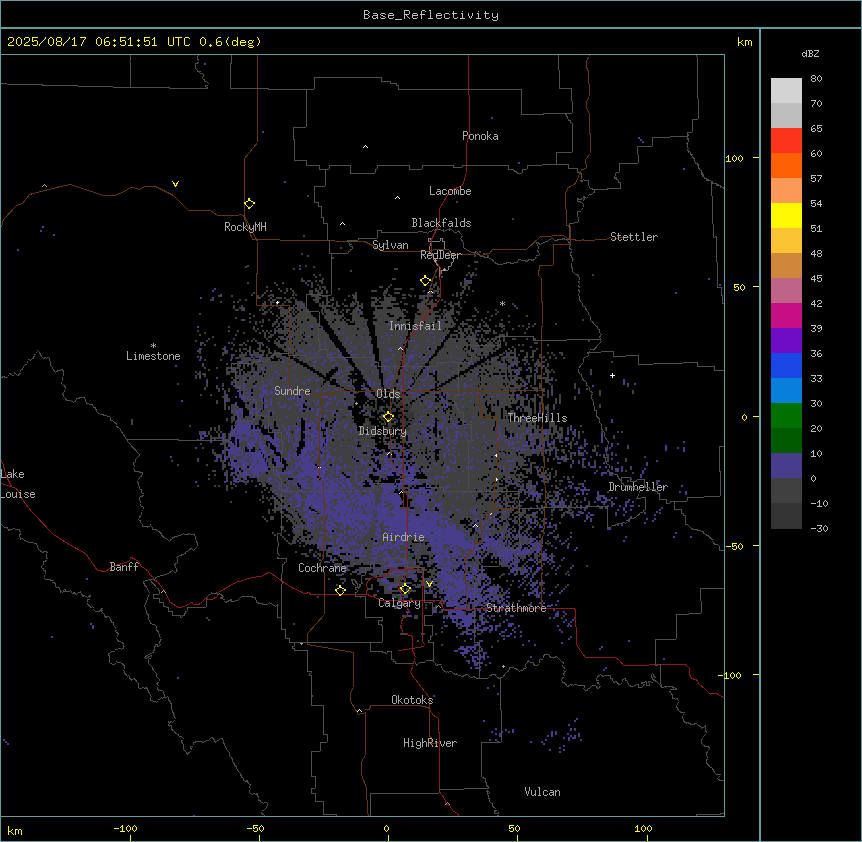Image resolution: width=862 pixels, height=842 pixels.
Task: Select the light gray 70-80 dBZ legend swatch
Action: [786, 91]
